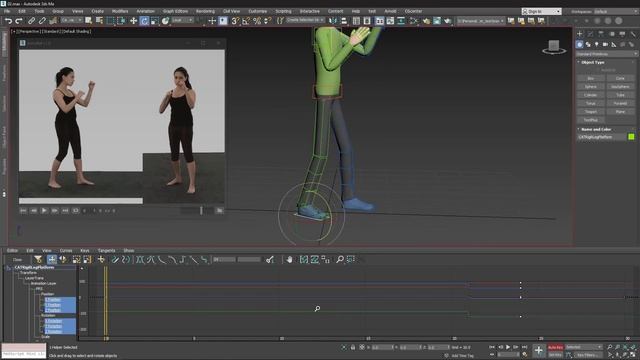
Task: Open the Animation menu
Action: [145, 11]
